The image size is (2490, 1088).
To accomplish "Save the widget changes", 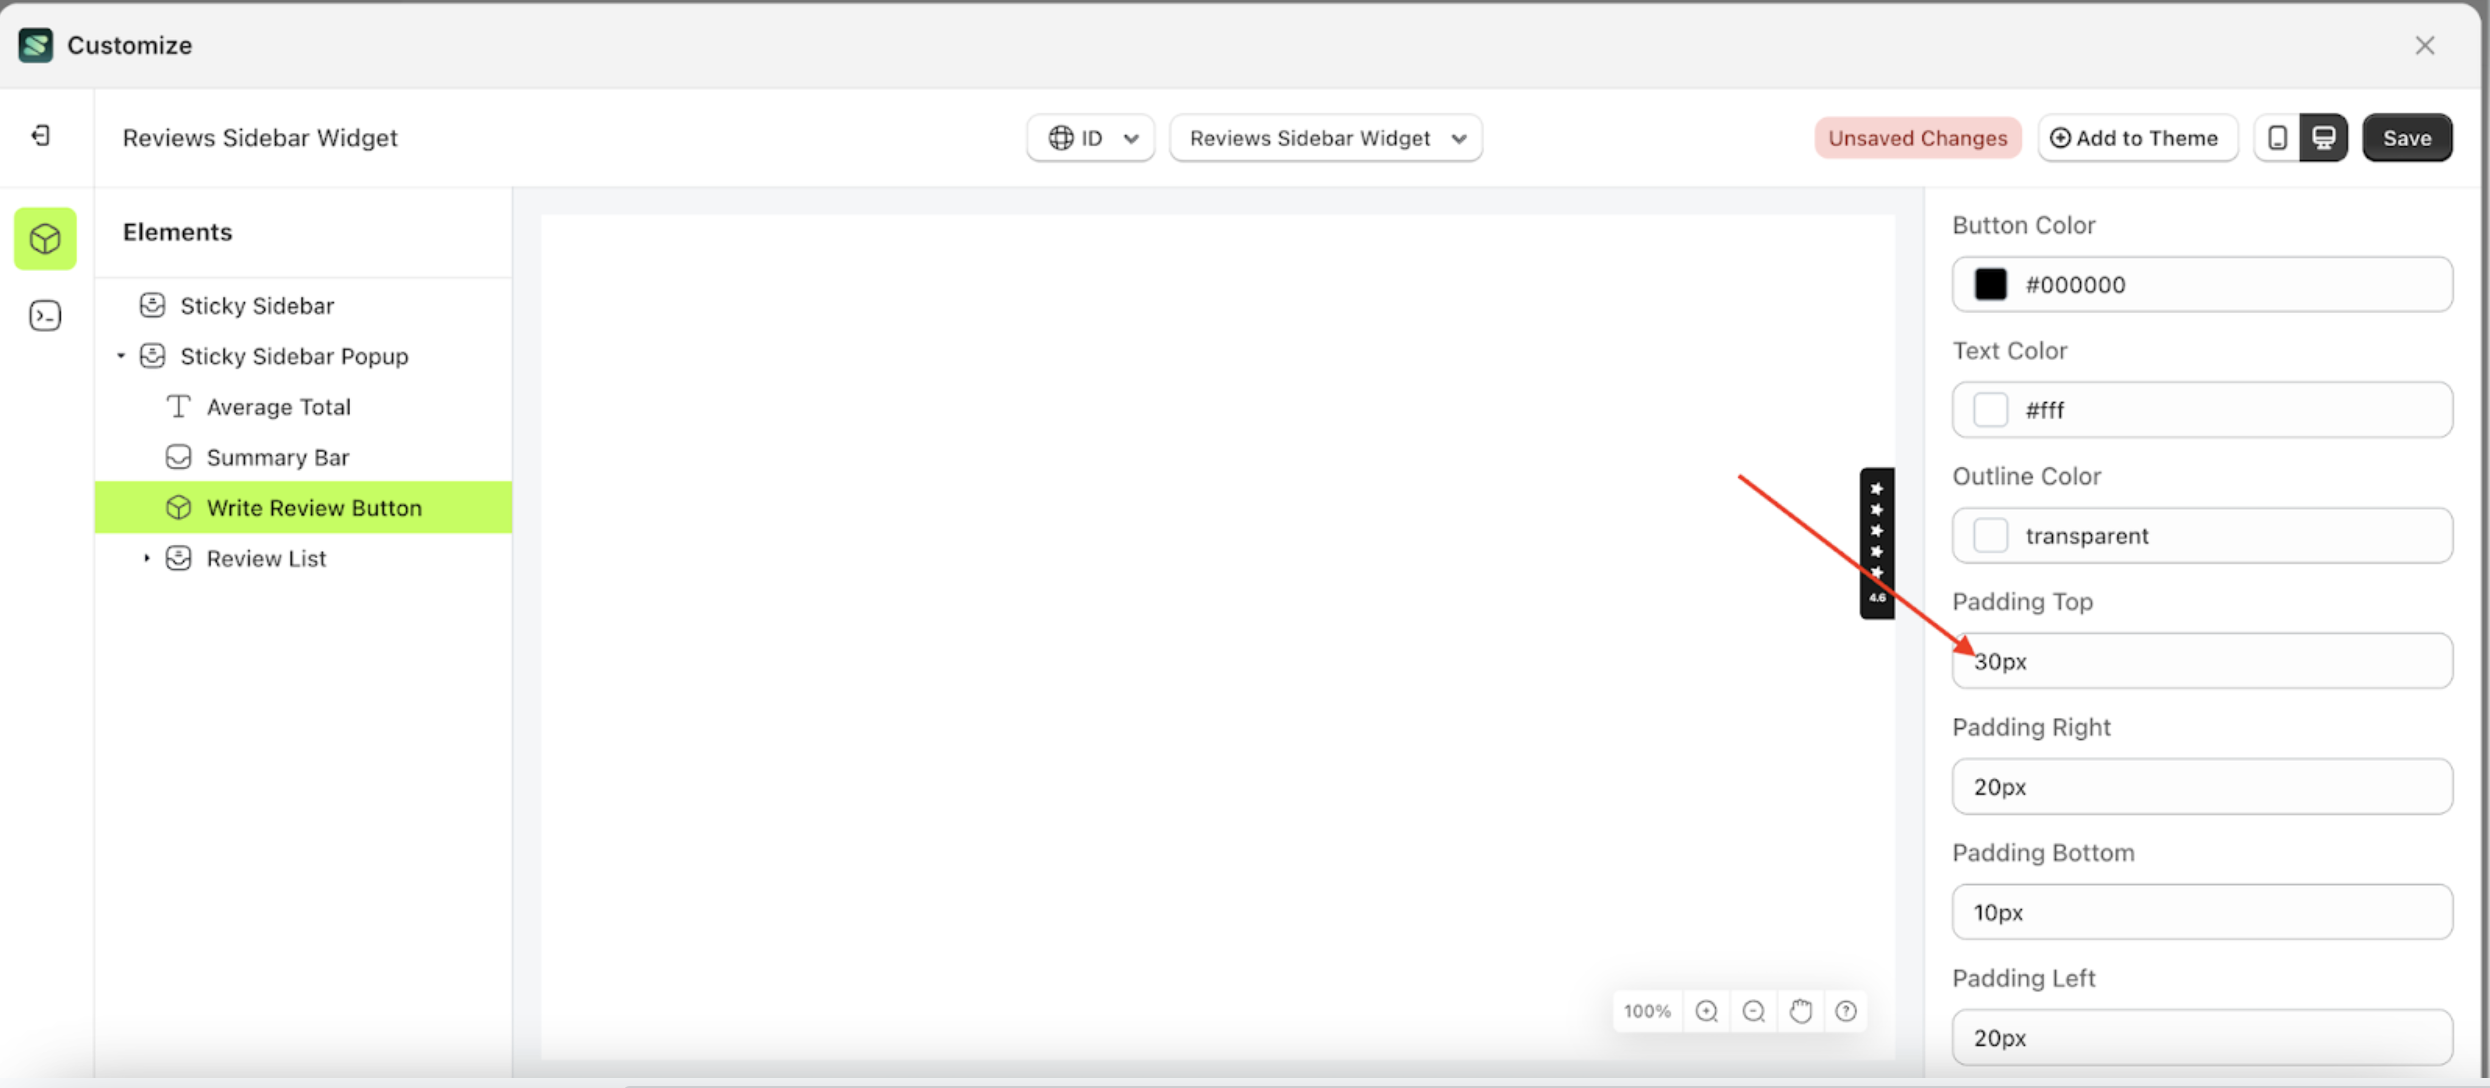I will tap(2407, 138).
